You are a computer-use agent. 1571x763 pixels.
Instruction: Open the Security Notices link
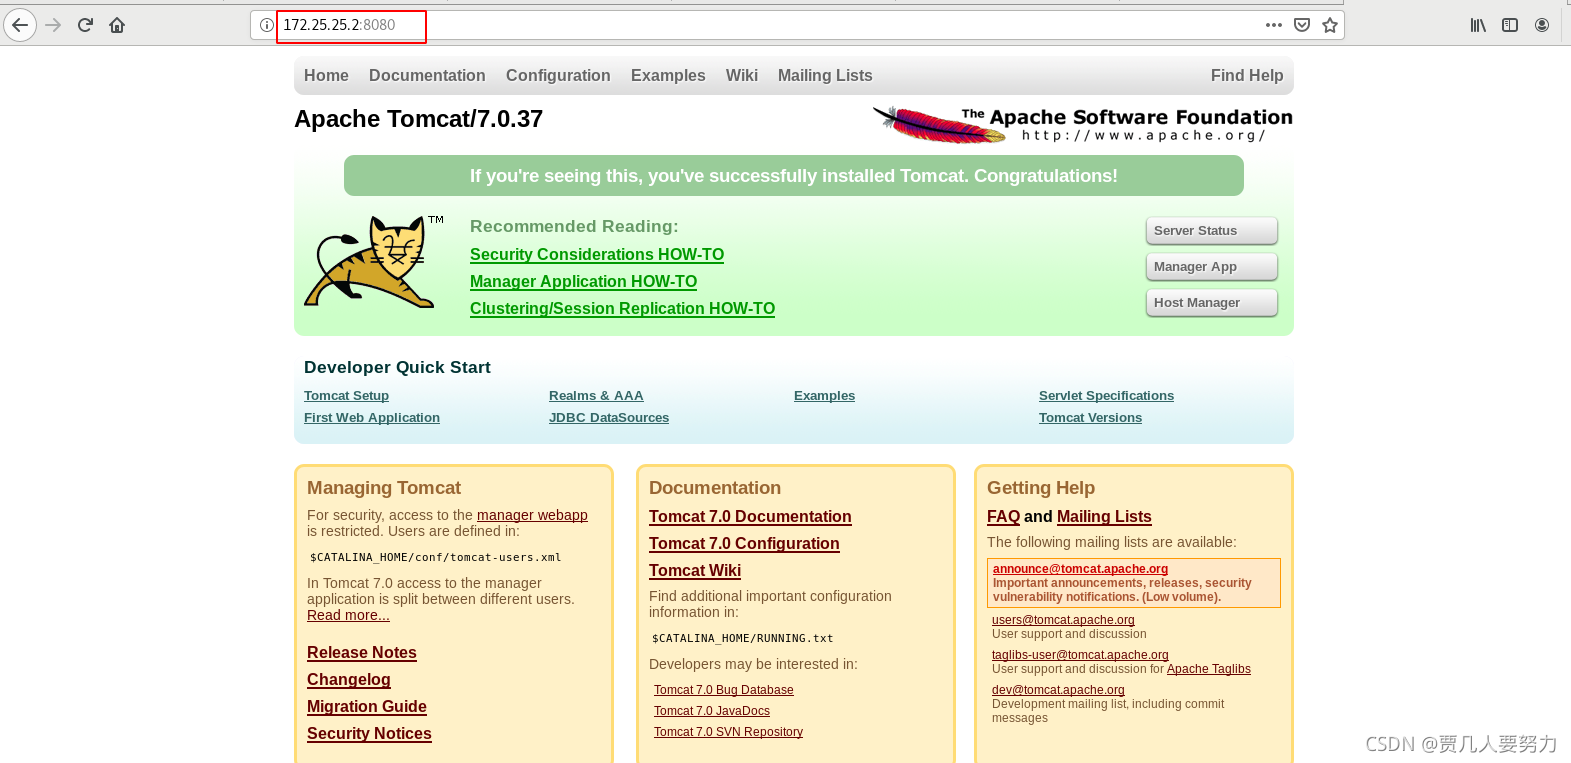pos(369,734)
